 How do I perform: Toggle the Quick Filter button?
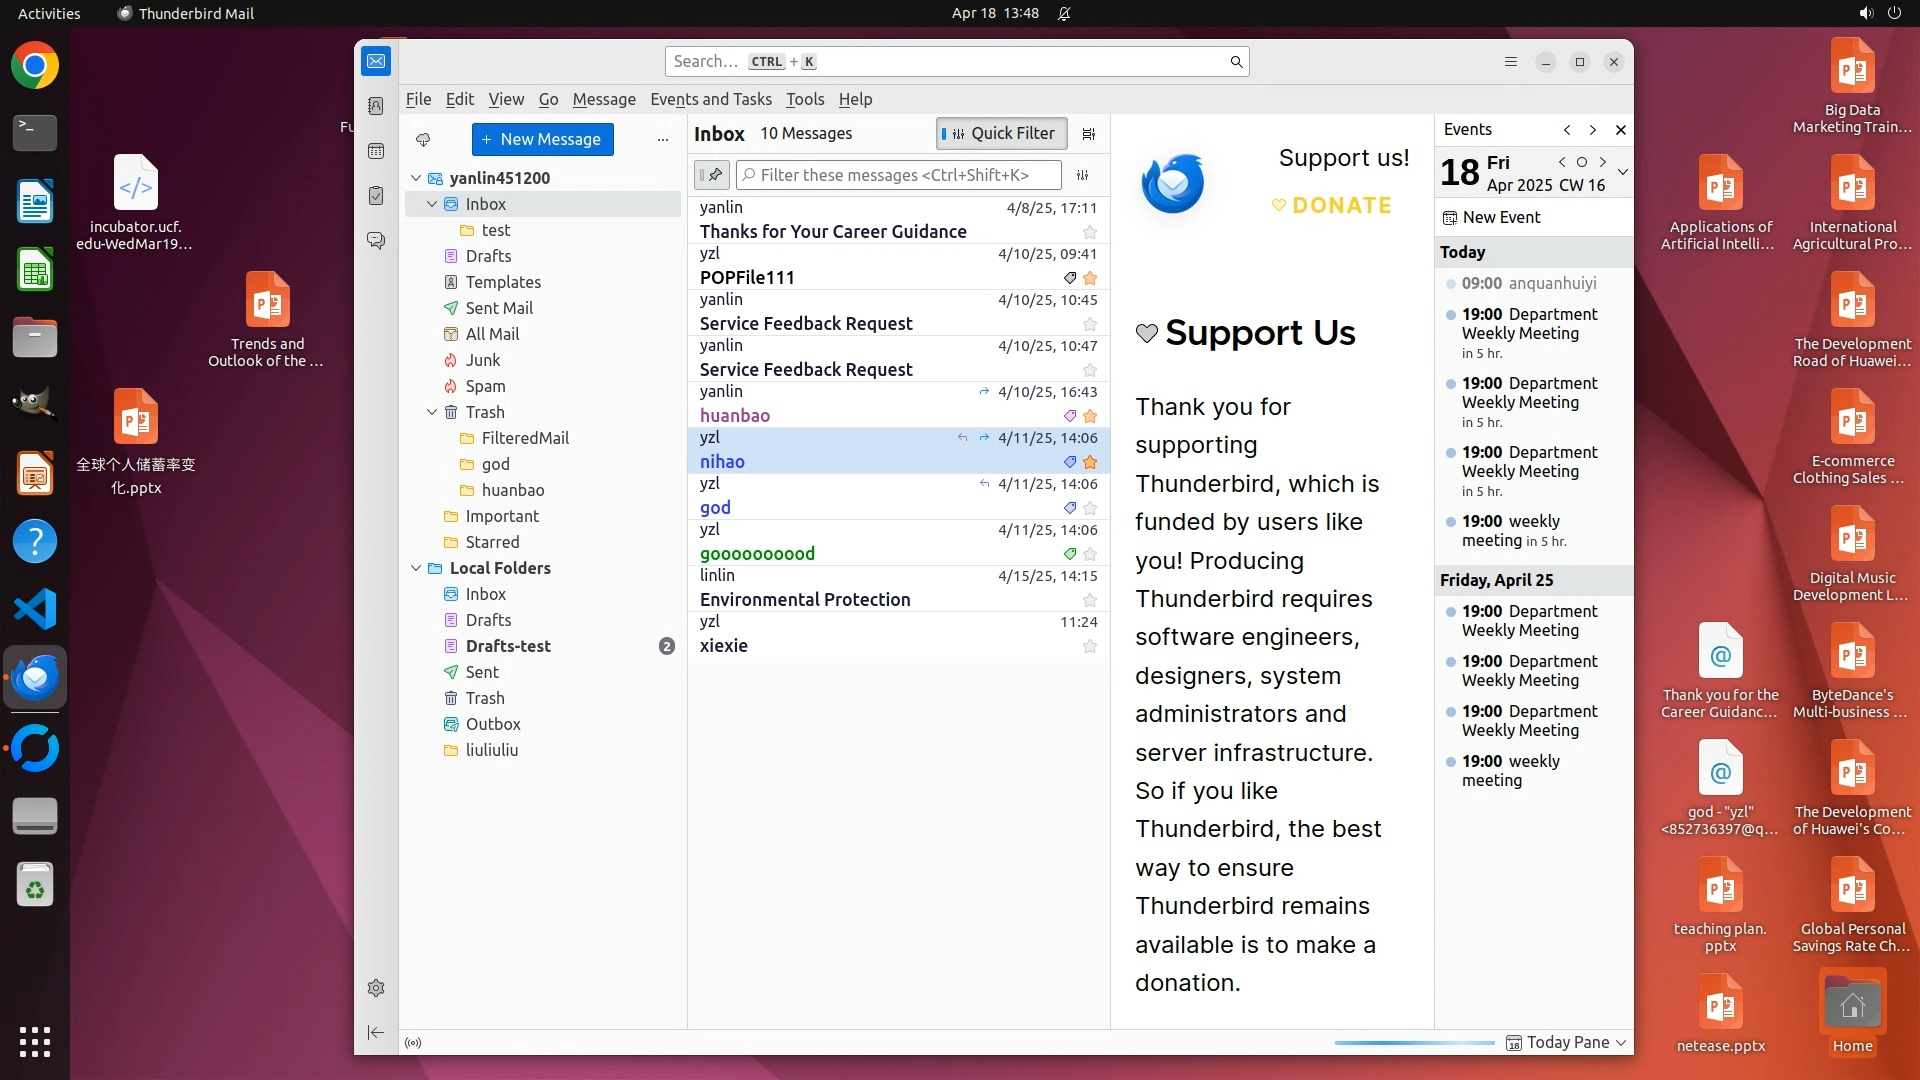(1001, 134)
